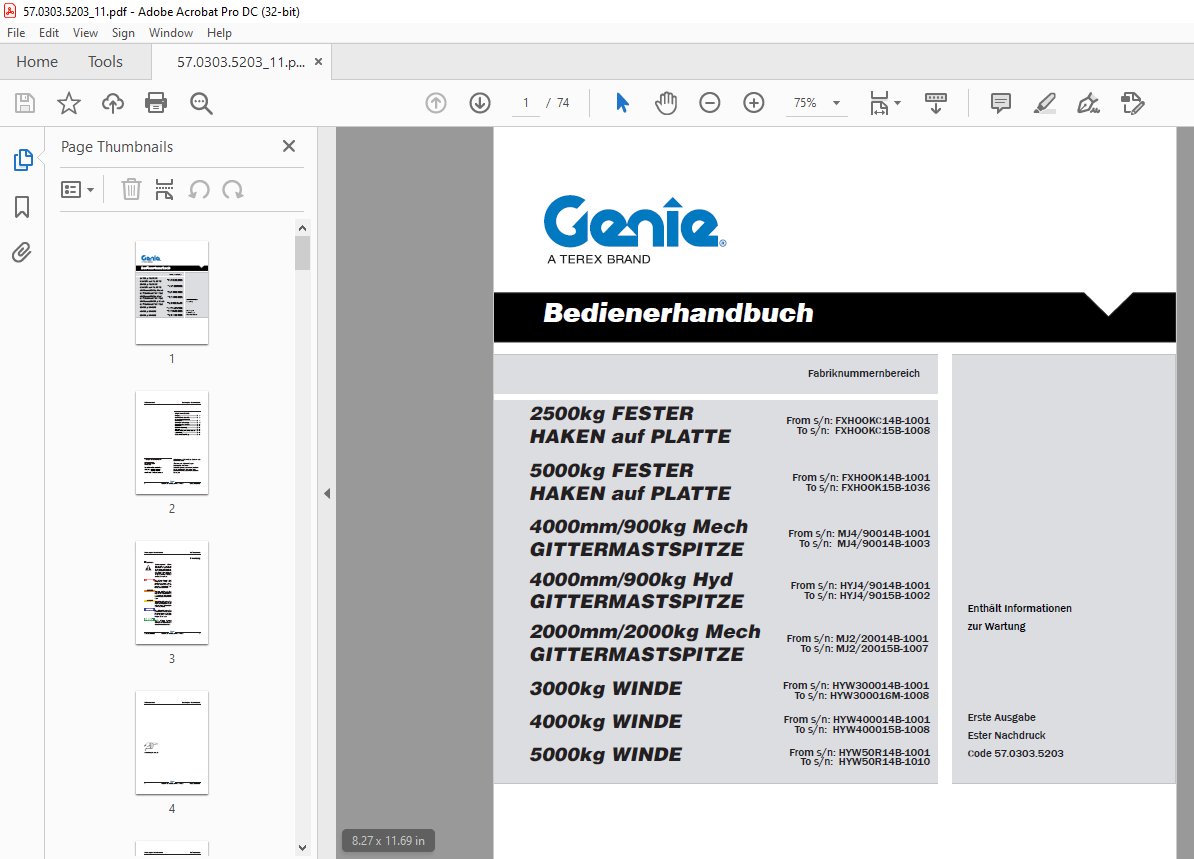Screen dimensions: 1194x859
Task: Click the page number input field
Action: (525, 103)
